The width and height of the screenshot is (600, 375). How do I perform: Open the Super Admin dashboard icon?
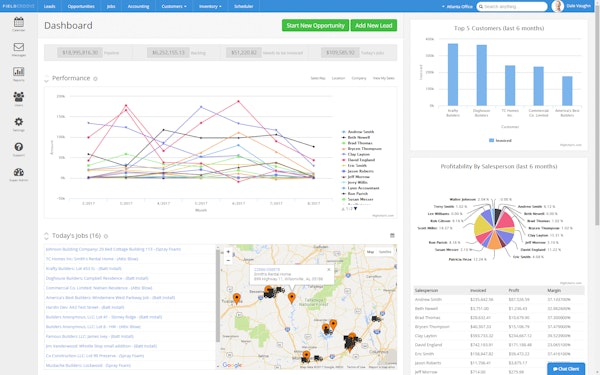point(18,172)
